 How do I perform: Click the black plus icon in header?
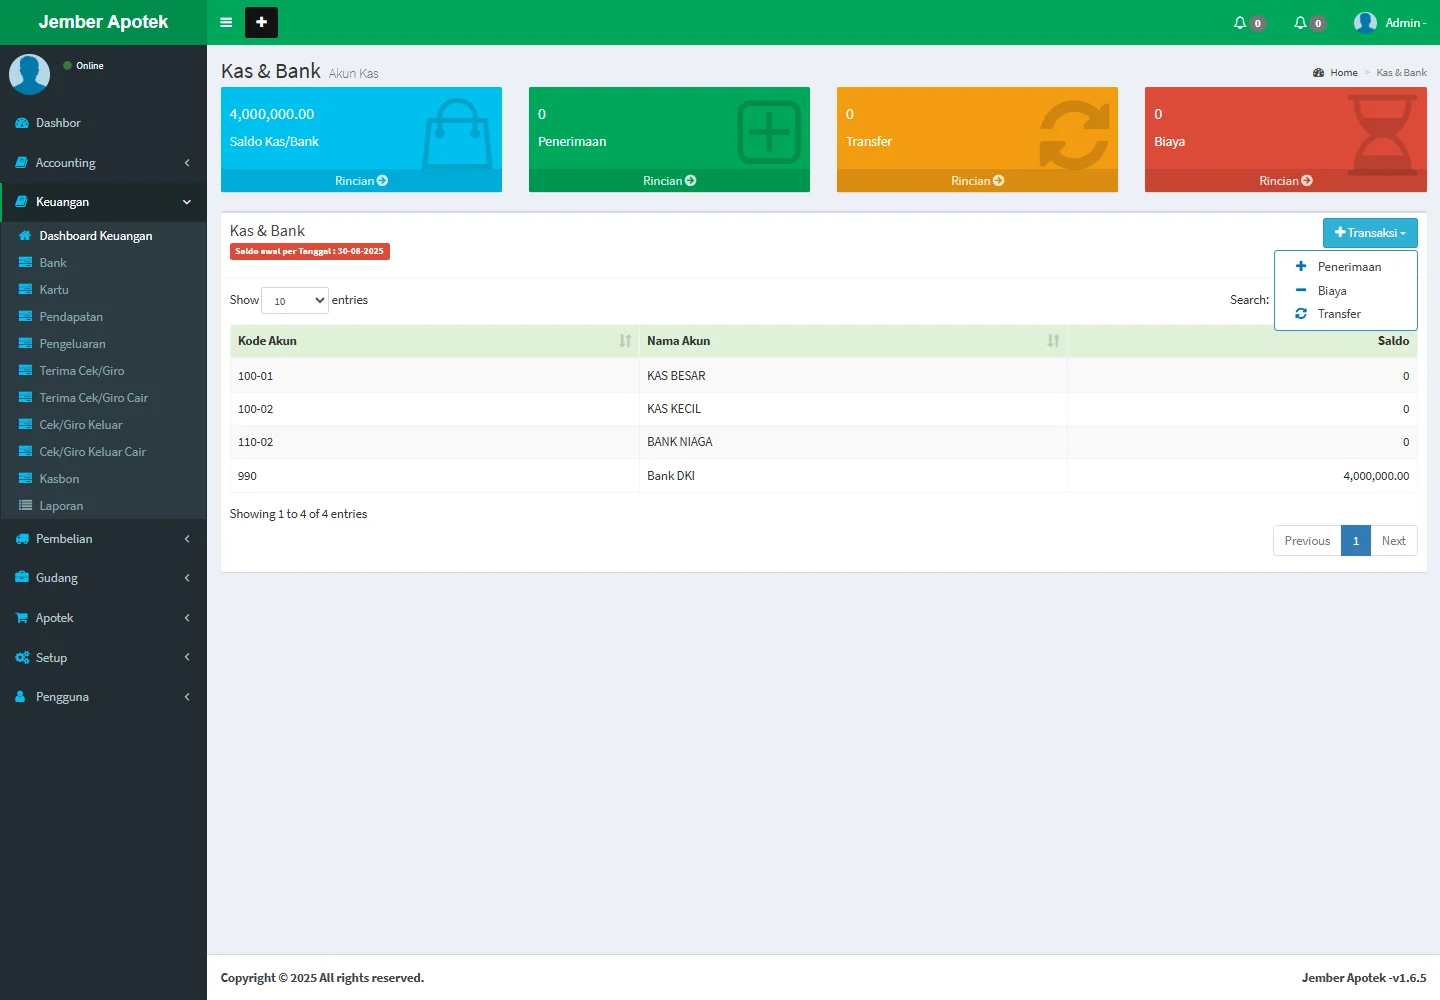pyautogui.click(x=261, y=22)
